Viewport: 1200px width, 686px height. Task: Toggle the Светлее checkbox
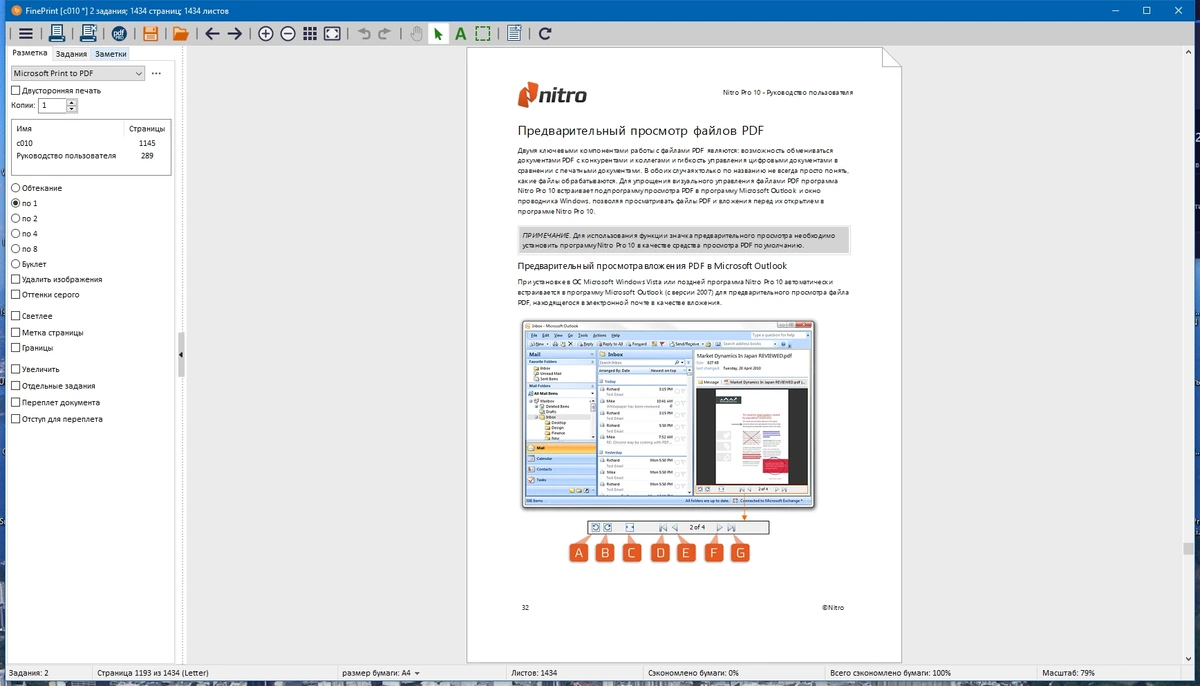click(x=15, y=316)
